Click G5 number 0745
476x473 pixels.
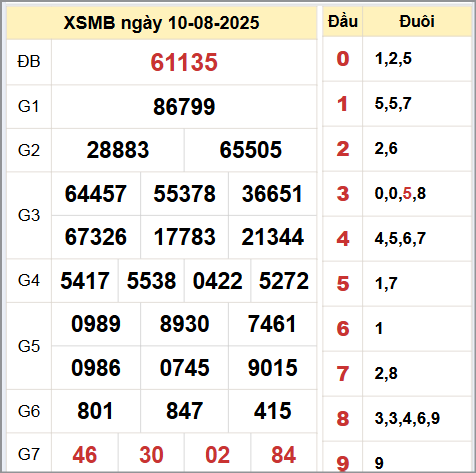coord(184,368)
